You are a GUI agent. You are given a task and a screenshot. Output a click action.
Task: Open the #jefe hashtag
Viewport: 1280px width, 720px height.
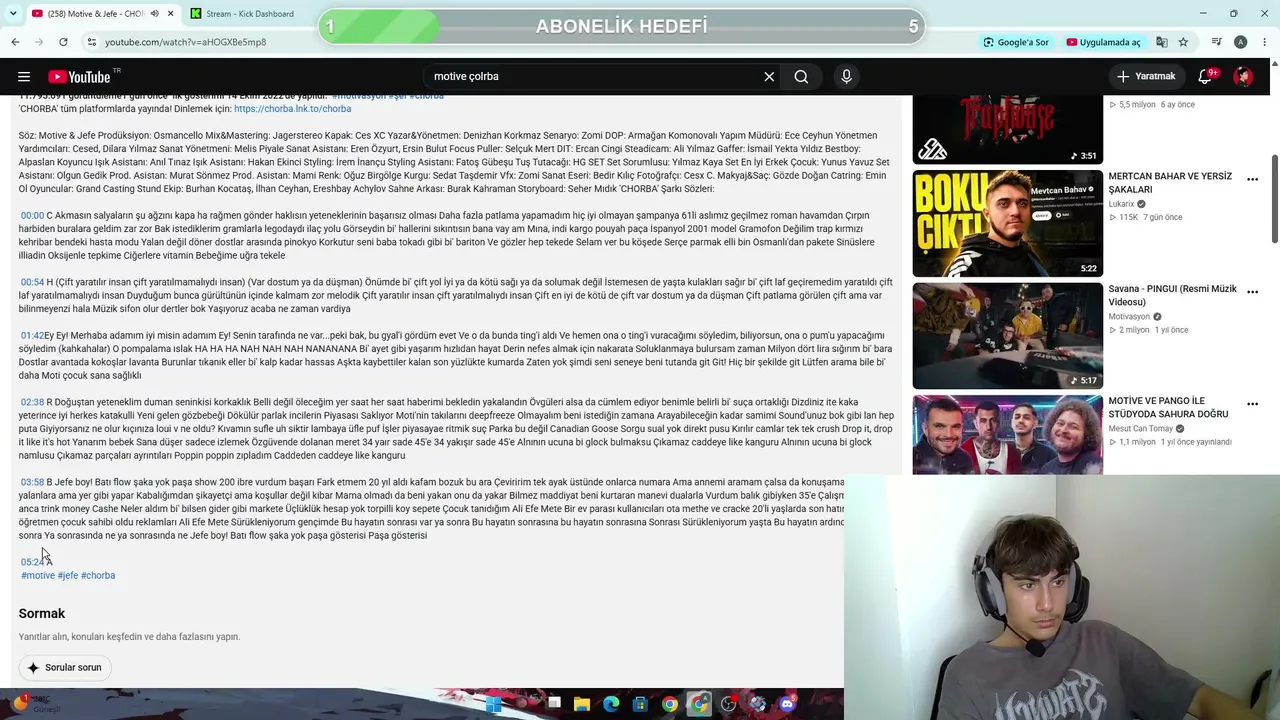67,575
